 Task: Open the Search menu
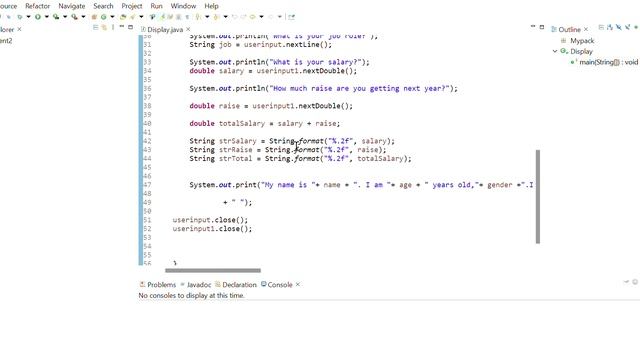[x=103, y=6]
